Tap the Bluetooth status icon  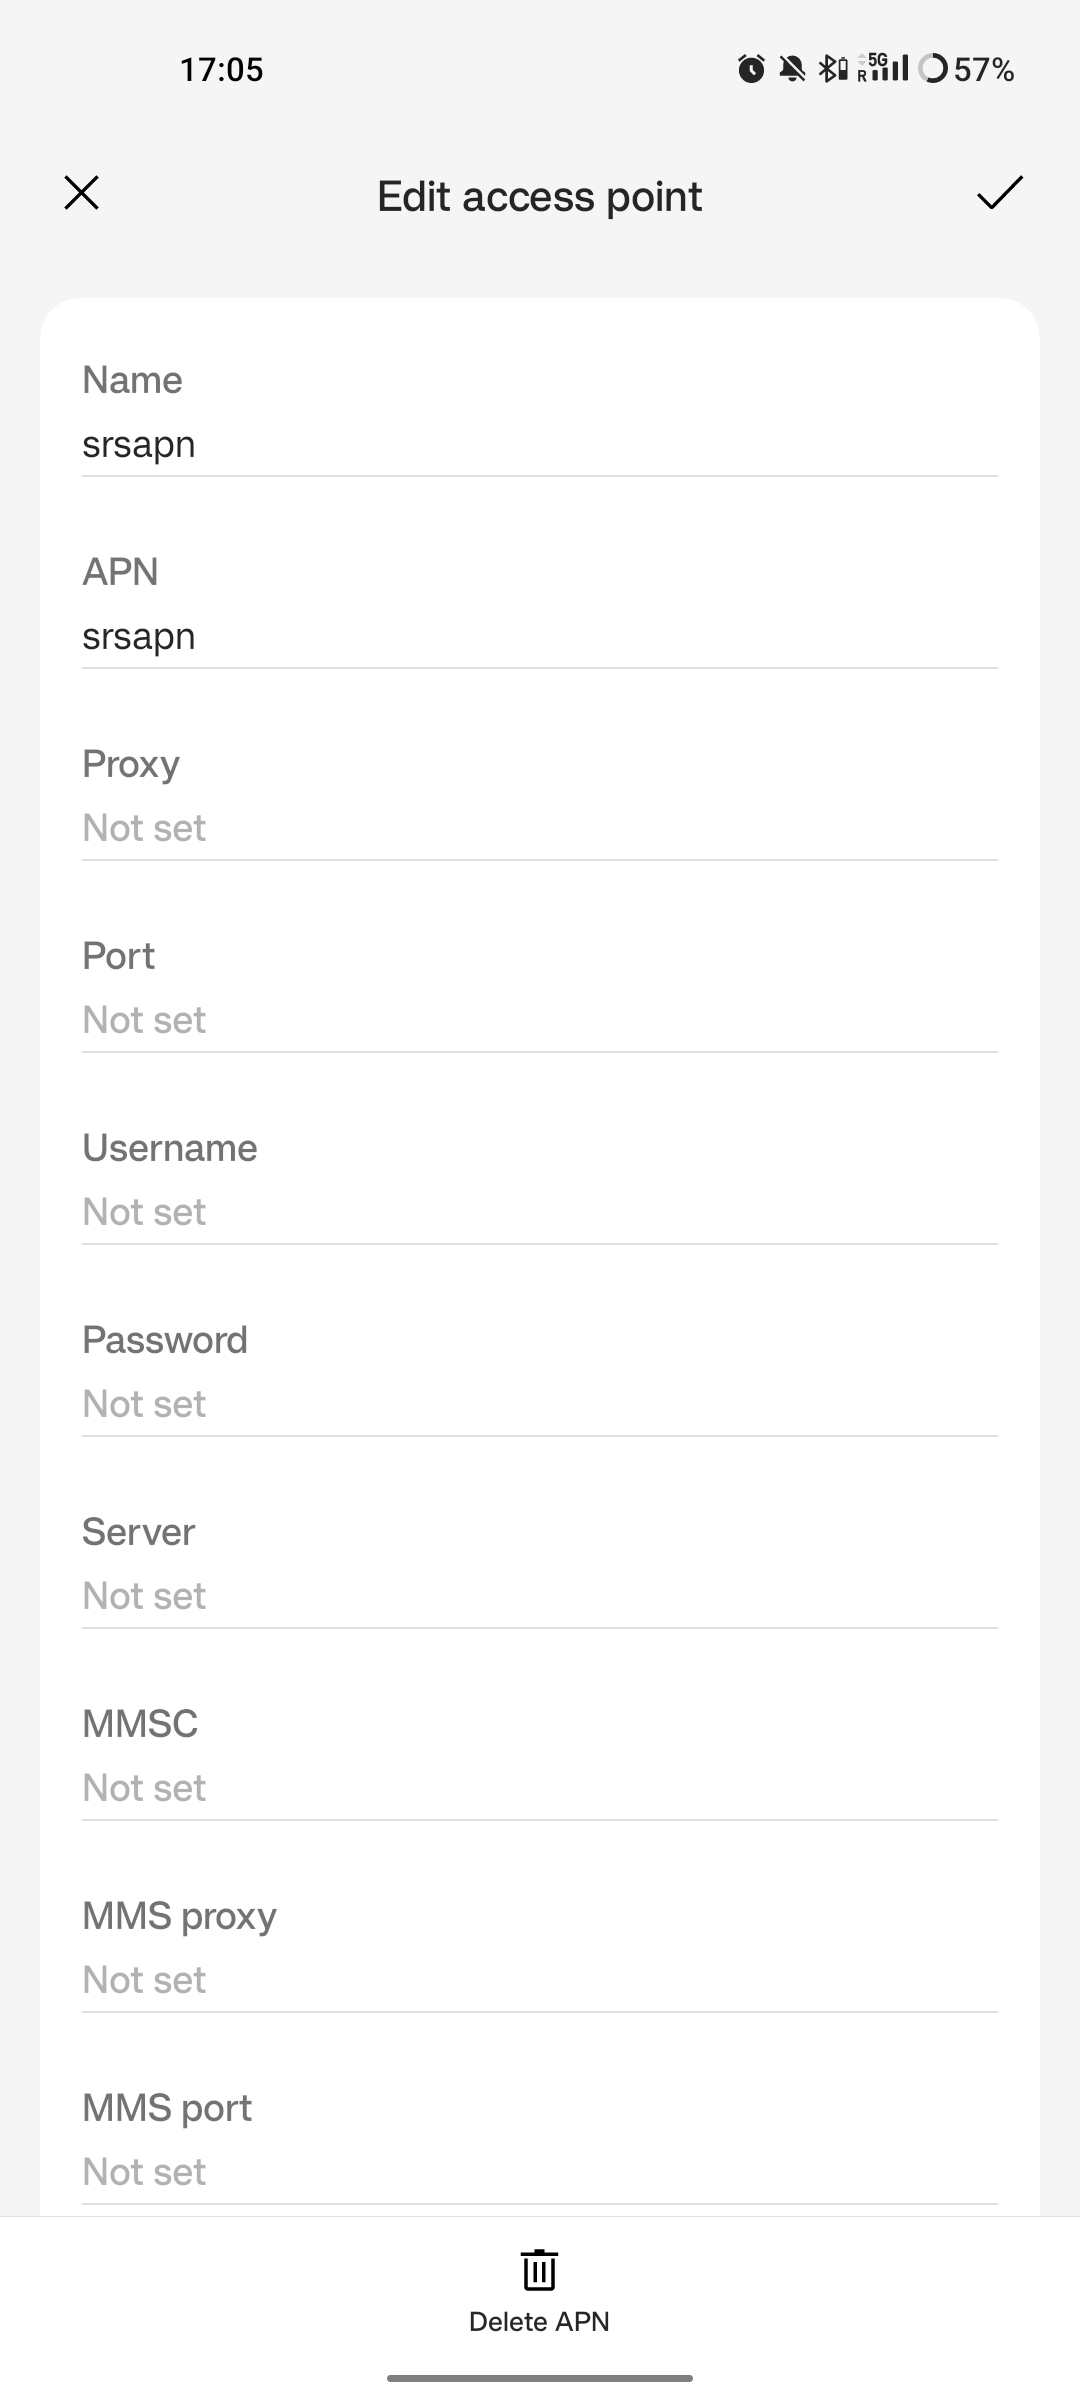pyautogui.click(x=833, y=69)
